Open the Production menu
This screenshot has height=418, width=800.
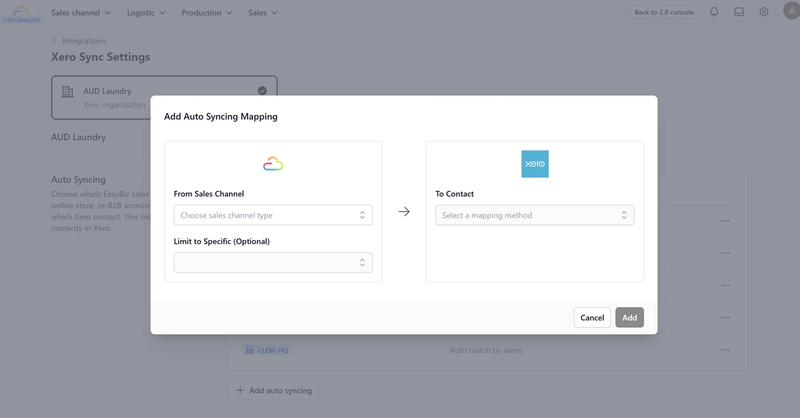click(x=207, y=13)
